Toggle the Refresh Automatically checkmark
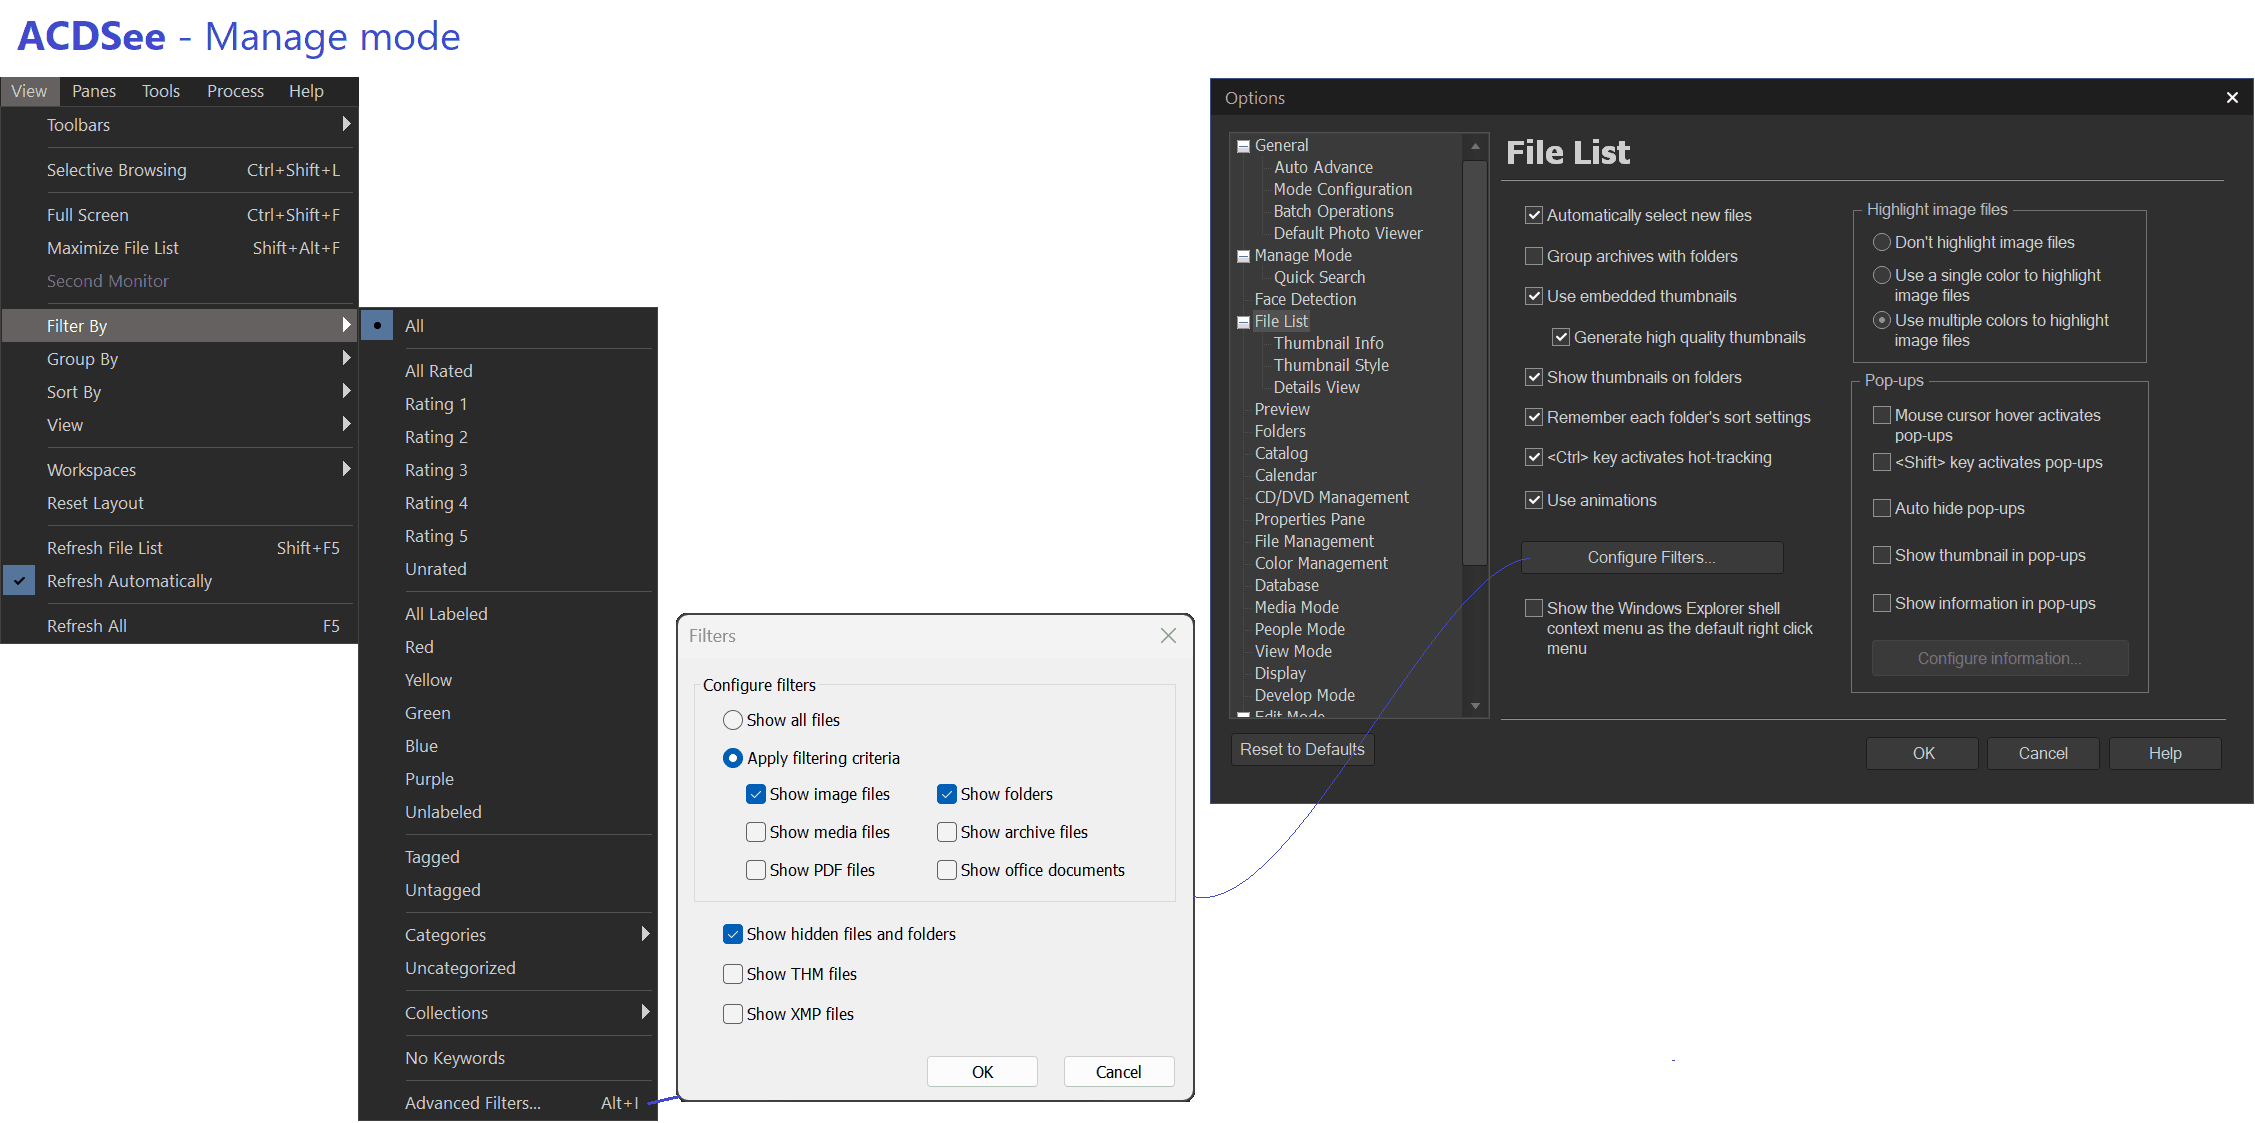This screenshot has width=2255, height=1123. (x=19, y=581)
